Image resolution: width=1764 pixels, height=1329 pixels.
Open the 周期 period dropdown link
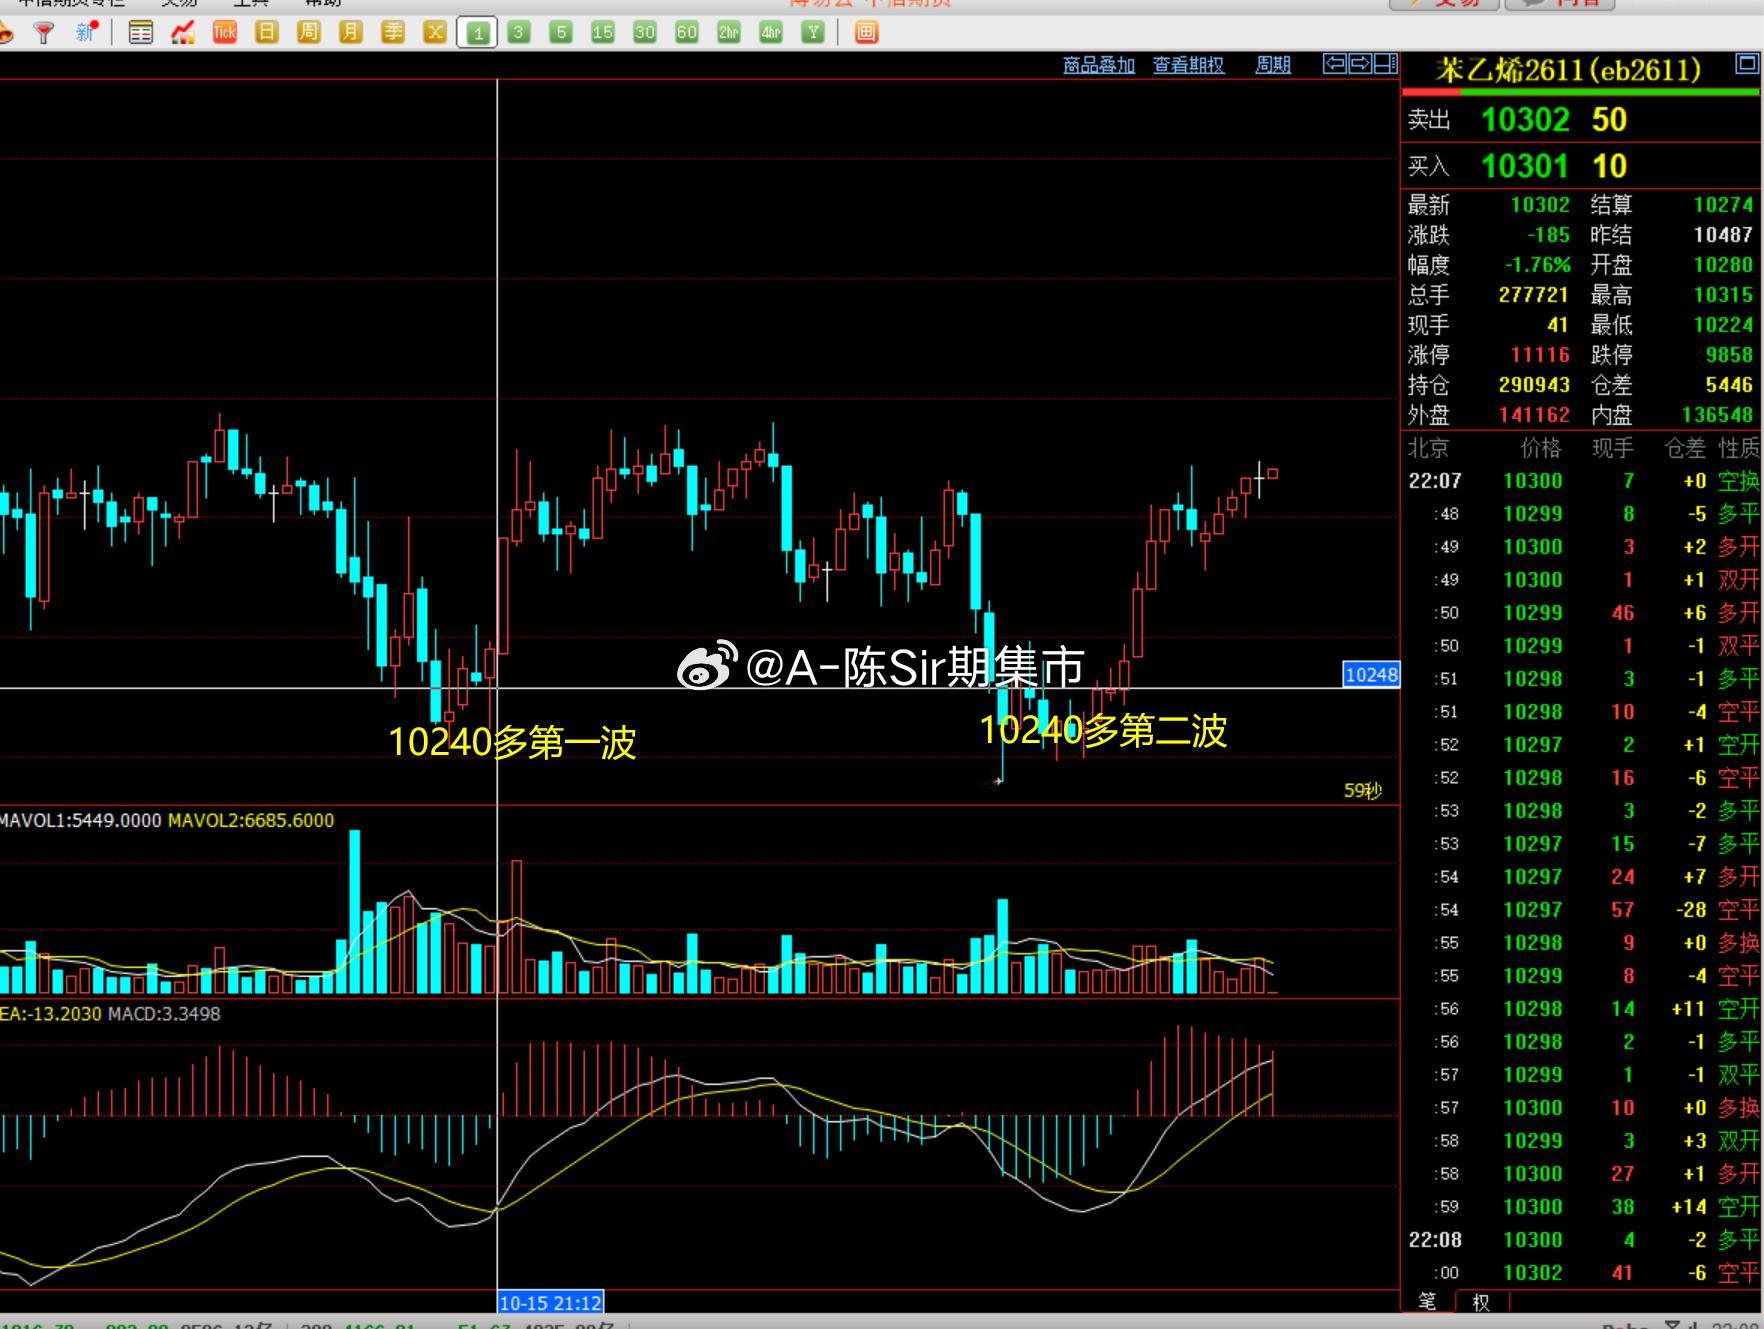click(x=1273, y=65)
